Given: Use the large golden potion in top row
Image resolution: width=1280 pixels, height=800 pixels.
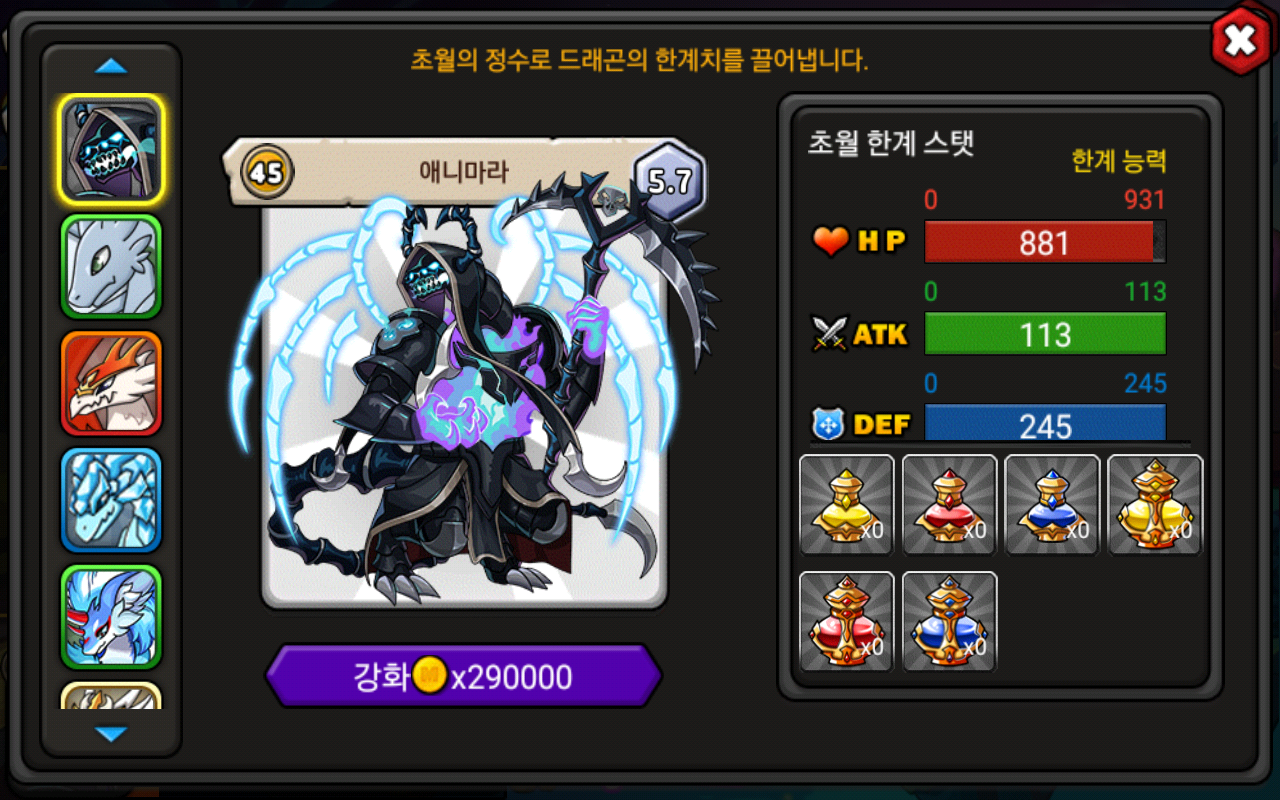Looking at the screenshot, I should point(1155,505).
